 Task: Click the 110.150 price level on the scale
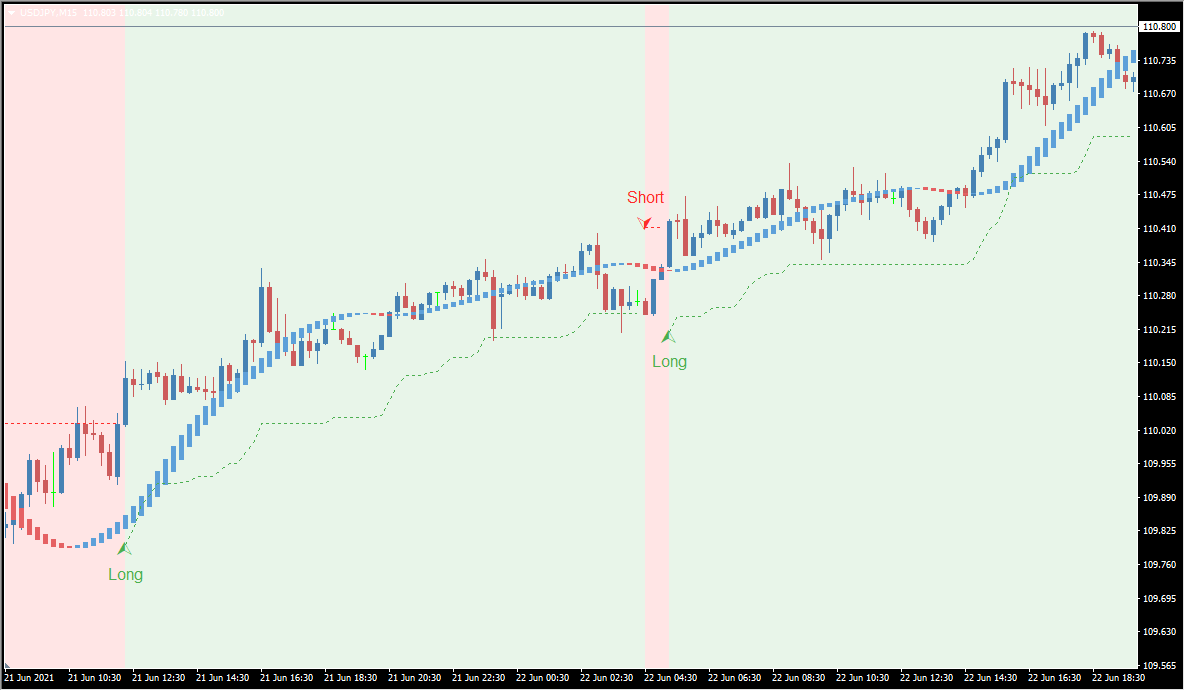point(1159,363)
